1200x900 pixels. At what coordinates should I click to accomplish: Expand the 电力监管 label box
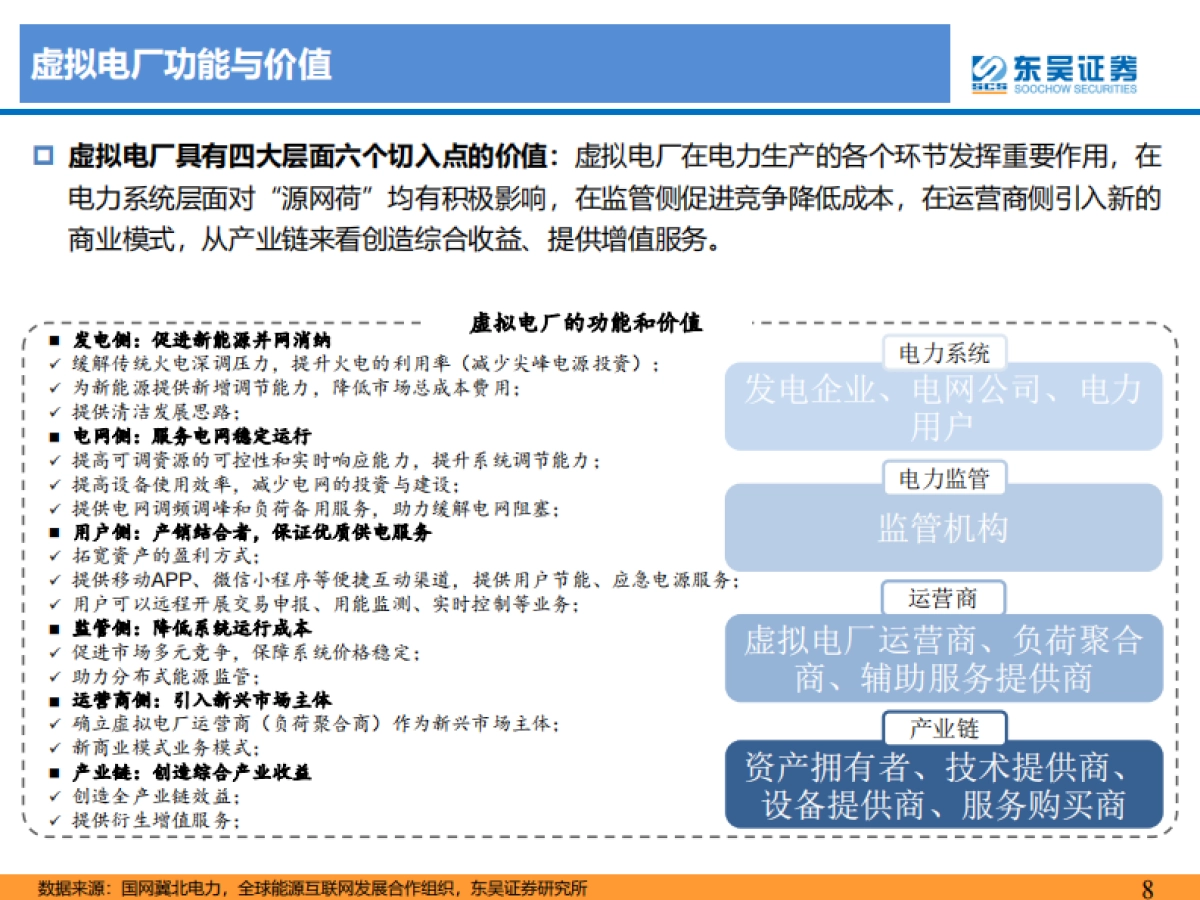tap(944, 477)
